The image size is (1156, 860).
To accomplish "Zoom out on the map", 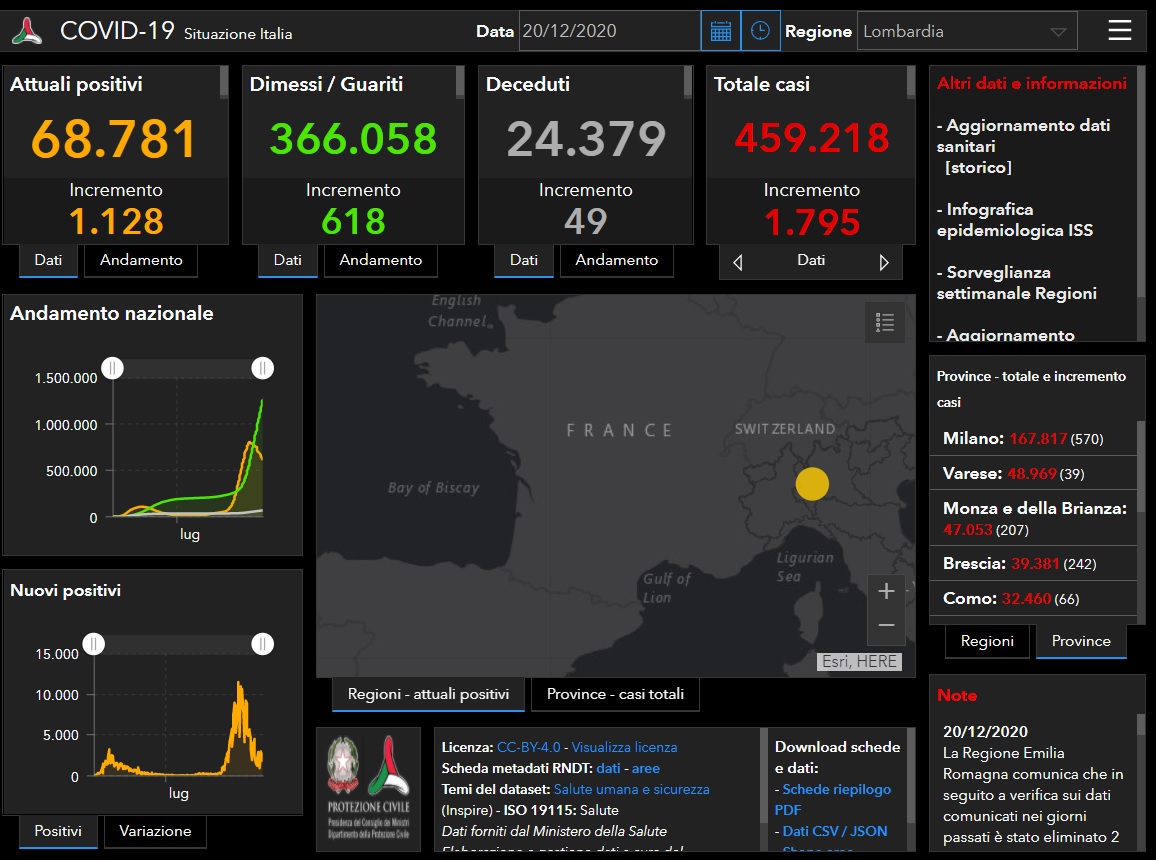I will (885, 626).
